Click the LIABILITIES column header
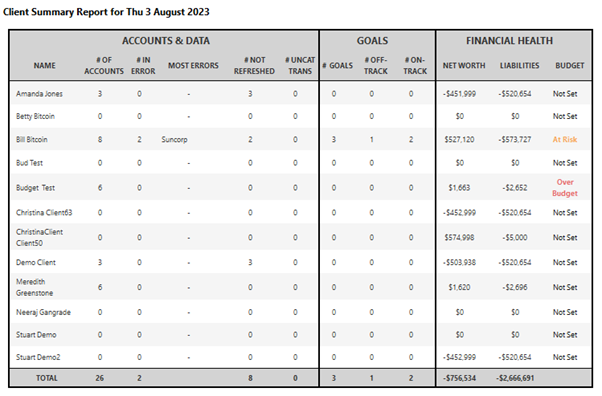 pos(519,66)
